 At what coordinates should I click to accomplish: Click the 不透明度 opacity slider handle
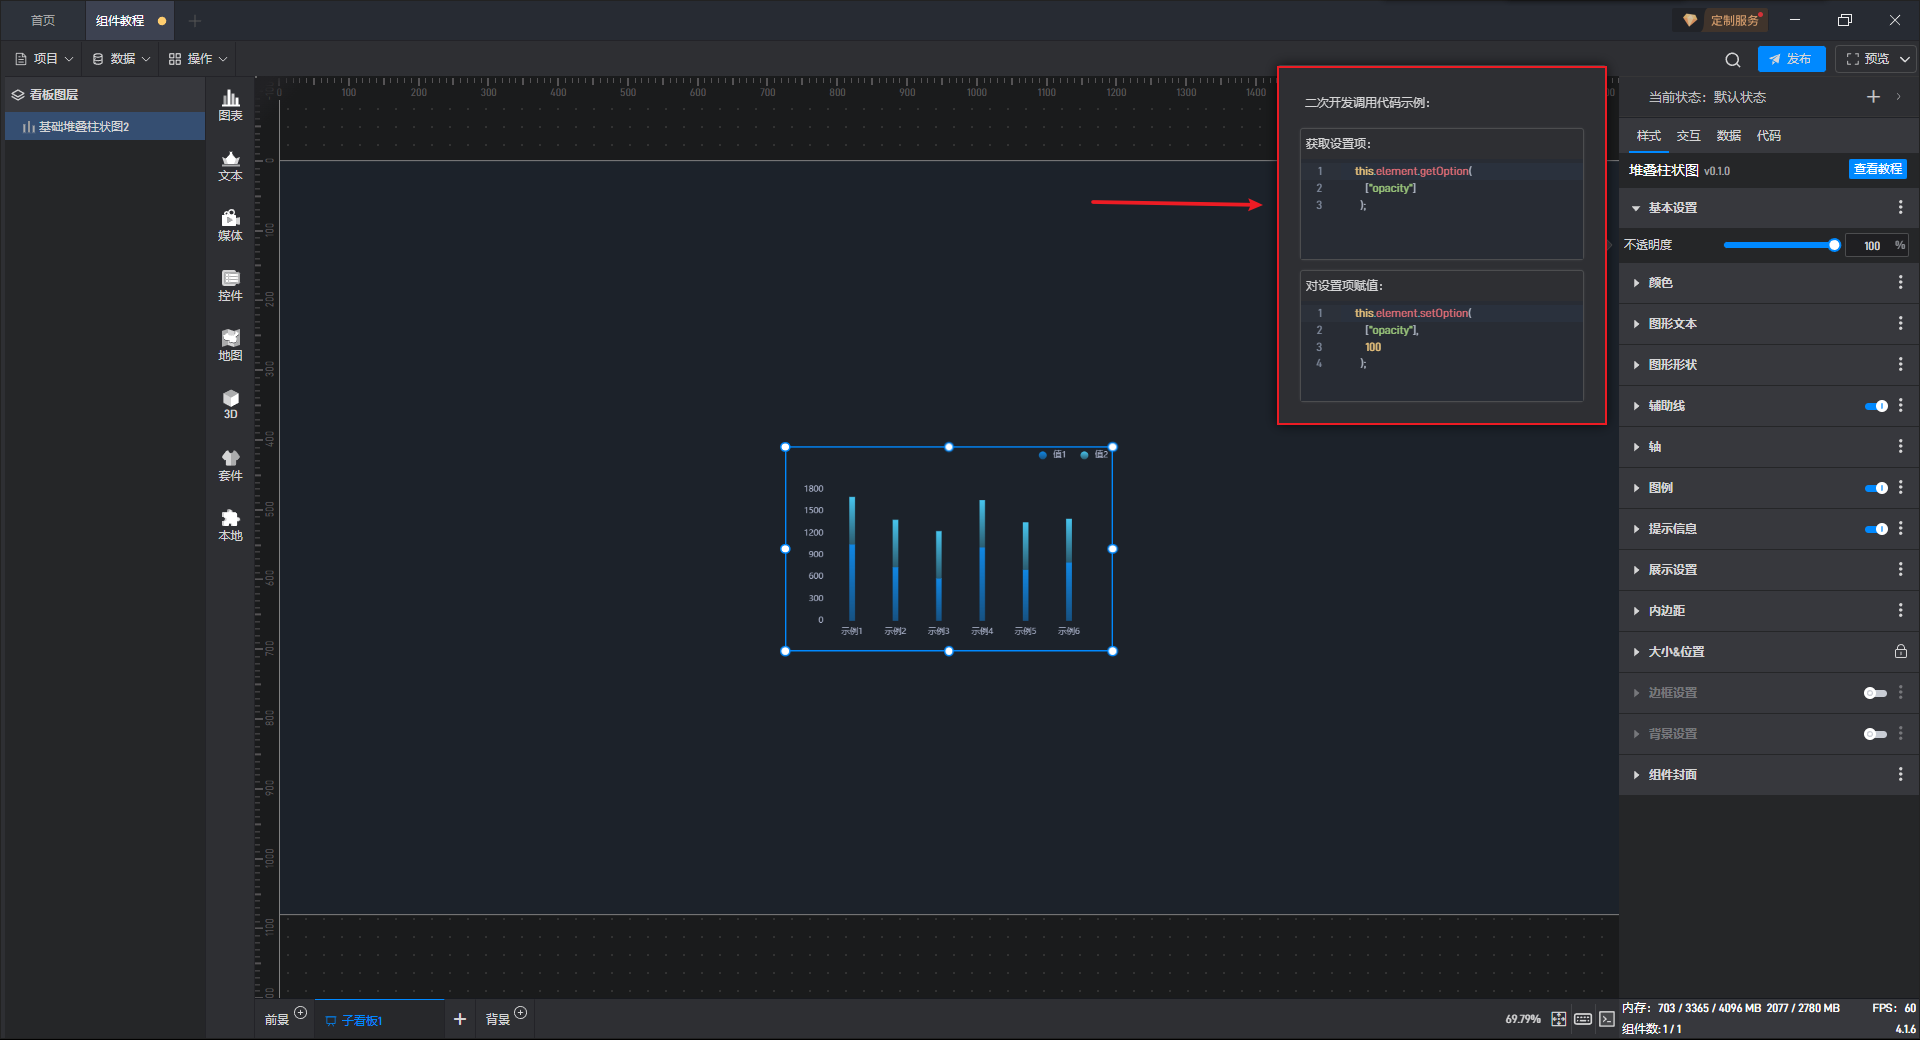point(1834,245)
